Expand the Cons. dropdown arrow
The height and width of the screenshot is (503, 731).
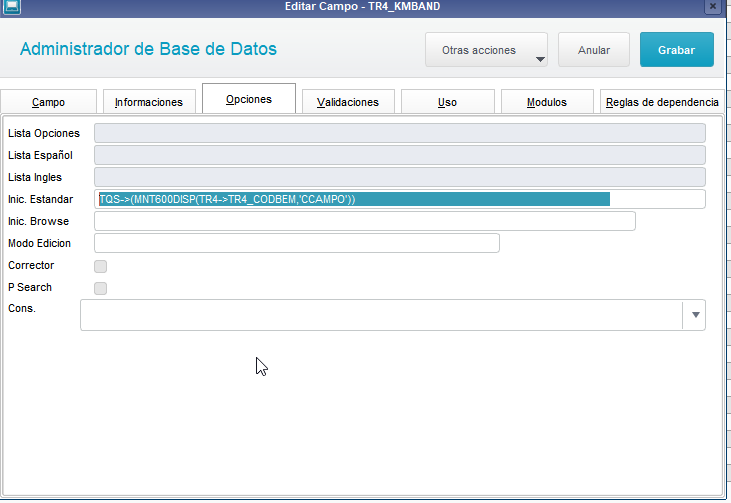(695, 315)
